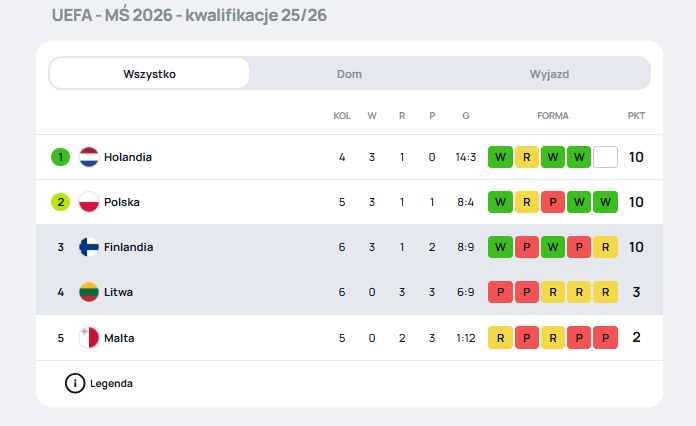Click the Legenda info icon
This screenshot has width=696, height=426.
75,383
